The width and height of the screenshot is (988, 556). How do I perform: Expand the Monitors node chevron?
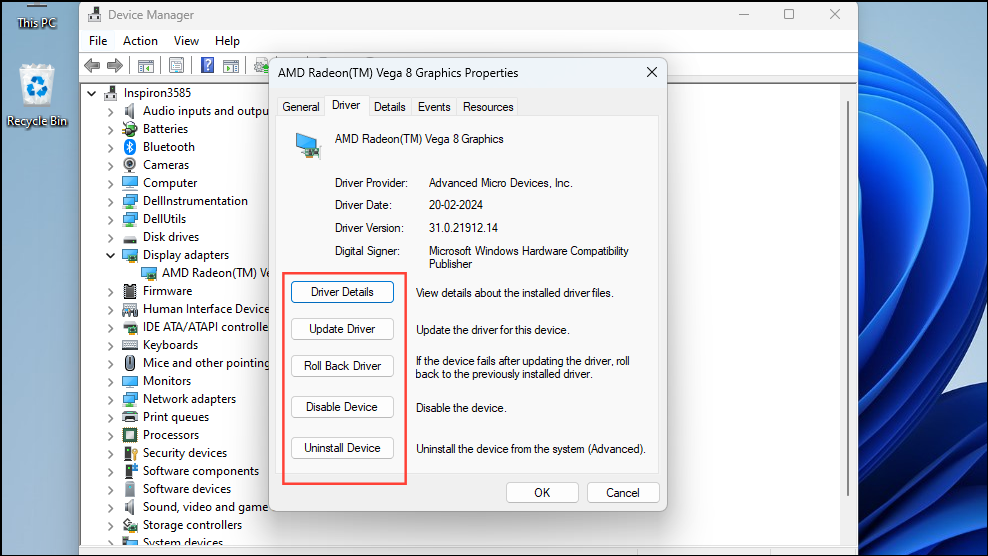point(110,381)
